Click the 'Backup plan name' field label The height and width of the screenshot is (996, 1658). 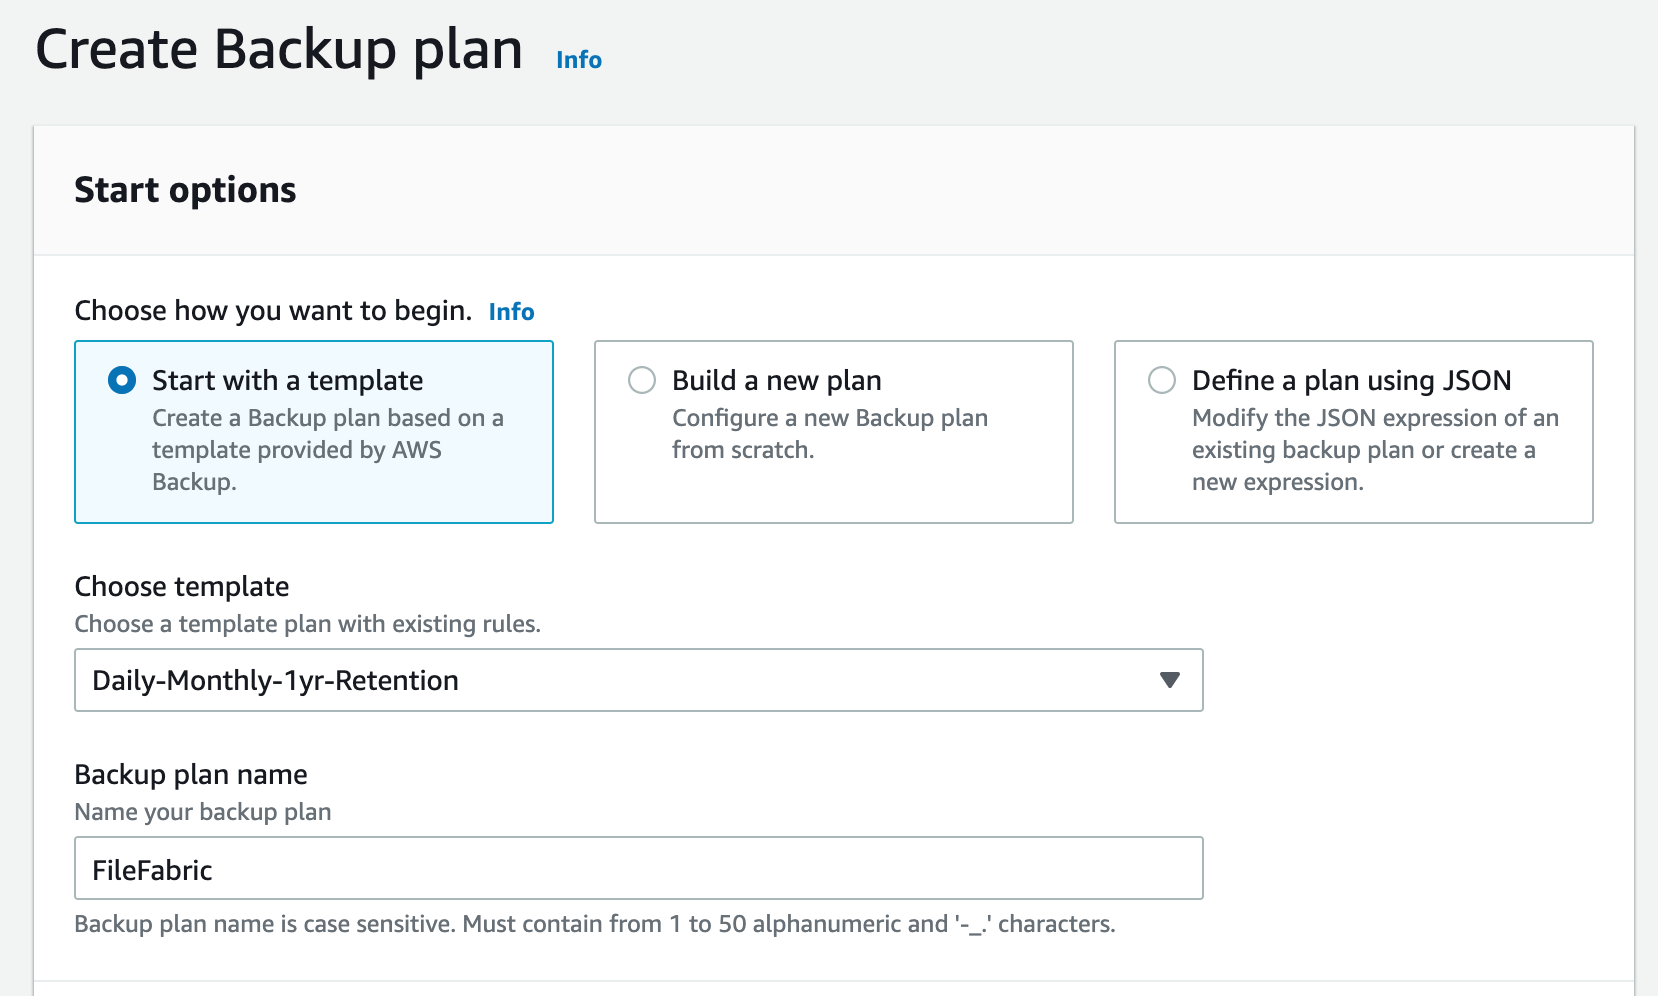(191, 774)
